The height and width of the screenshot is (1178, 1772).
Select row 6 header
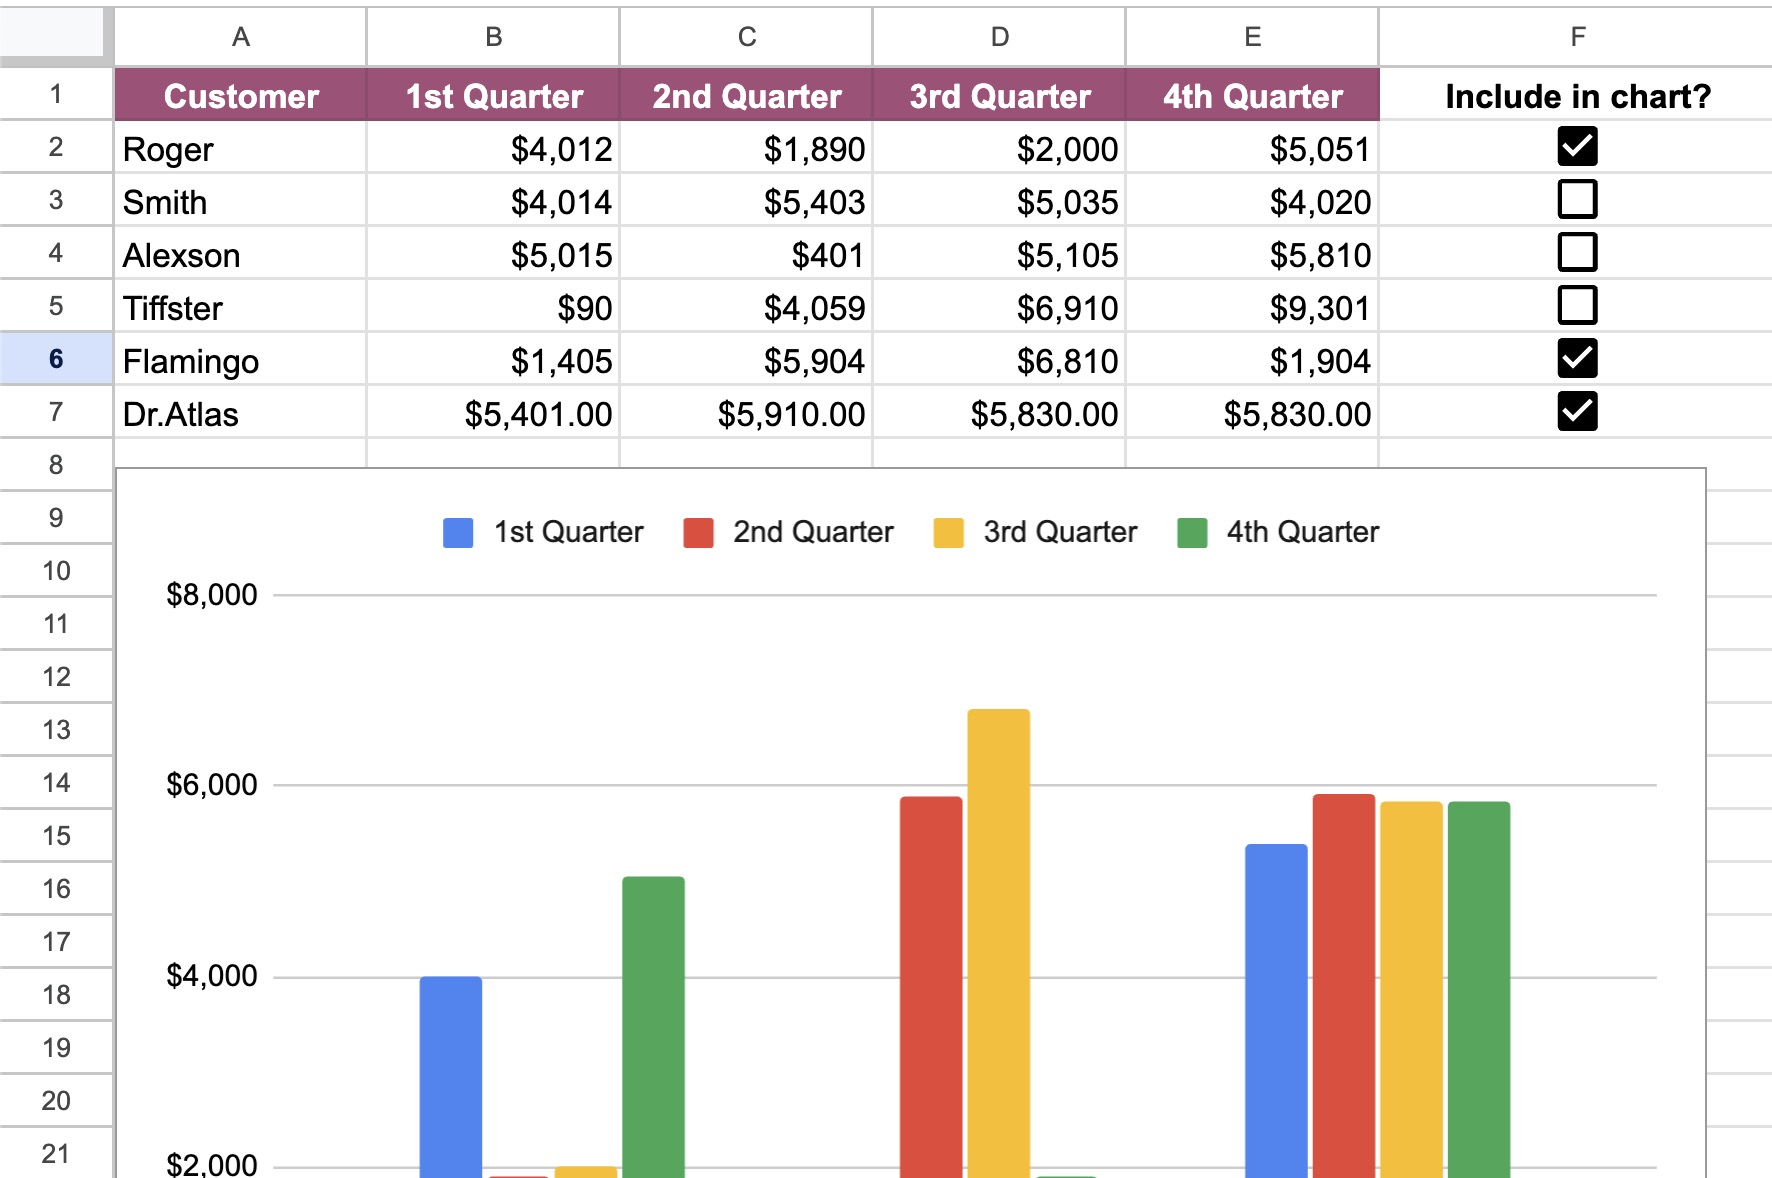56,359
